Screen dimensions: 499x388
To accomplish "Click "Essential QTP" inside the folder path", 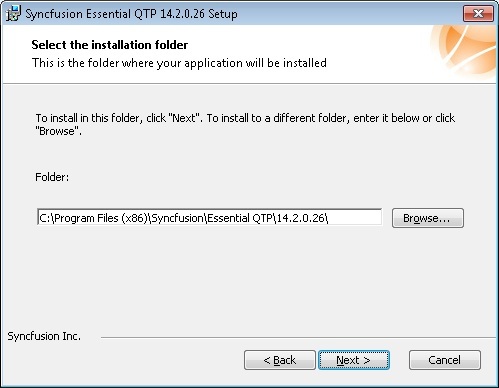I will [240, 218].
